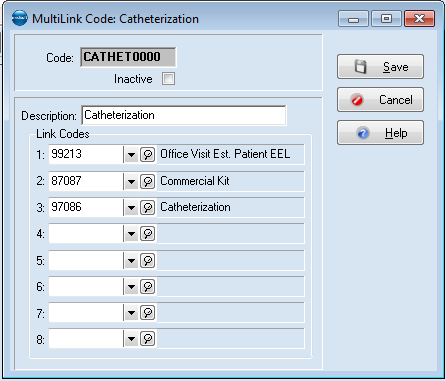Click the lookup magnifier icon for link code 2
Image resolution: width=446 pixels, height=381 pixels.
tap(148, 181)
